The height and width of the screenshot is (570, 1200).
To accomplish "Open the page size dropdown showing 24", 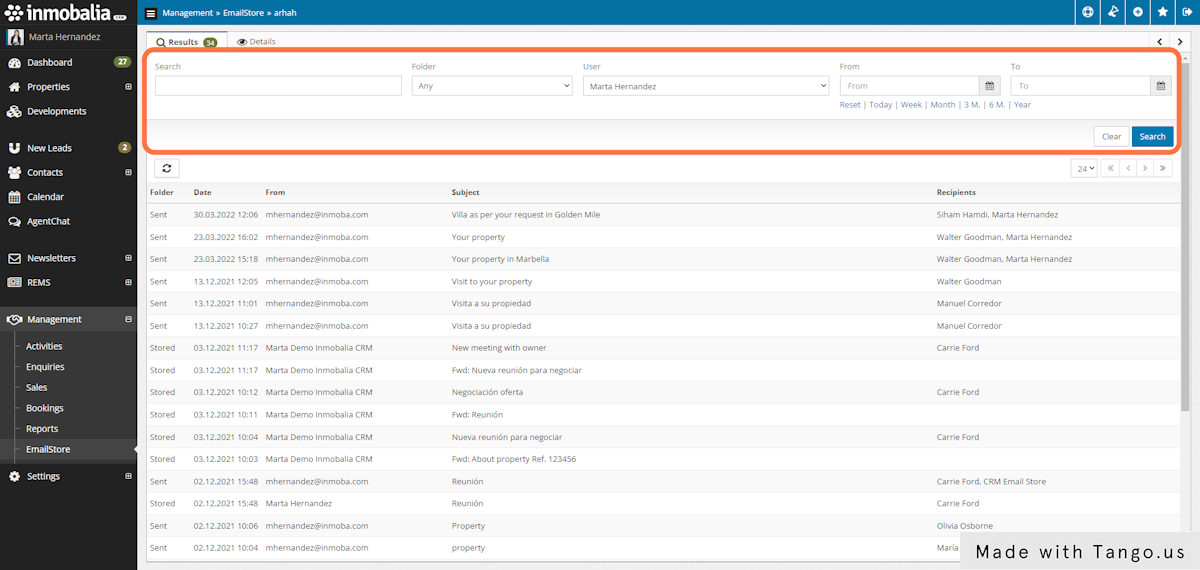I will pos(1083,169).
